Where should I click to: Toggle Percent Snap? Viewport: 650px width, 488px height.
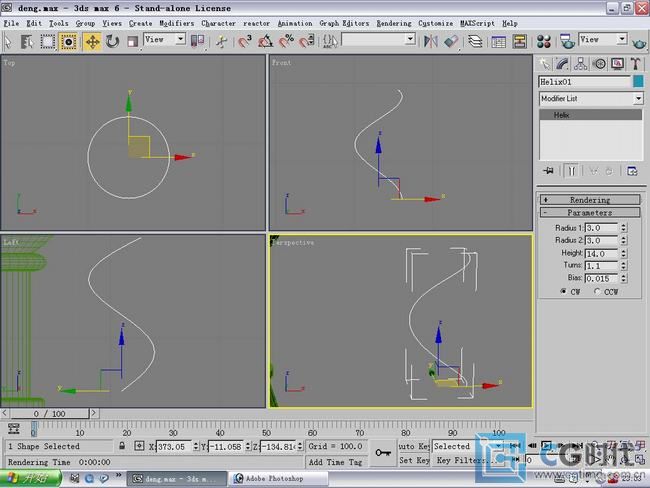pyautogui.click(x=286, y=41)
